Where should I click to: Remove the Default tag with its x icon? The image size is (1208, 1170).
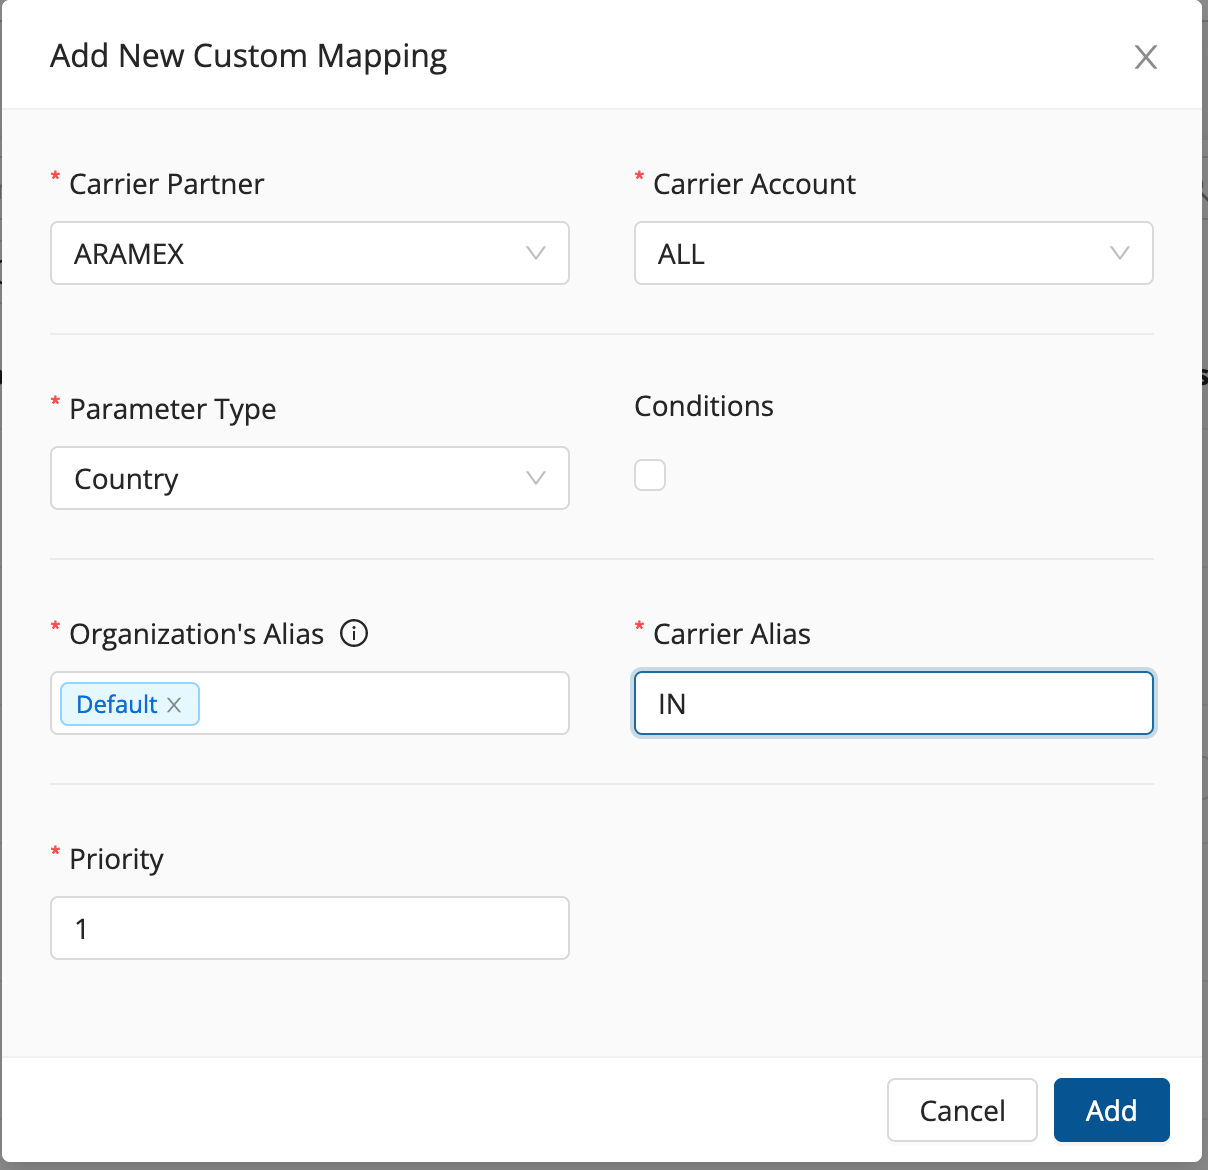coord(174,705)
